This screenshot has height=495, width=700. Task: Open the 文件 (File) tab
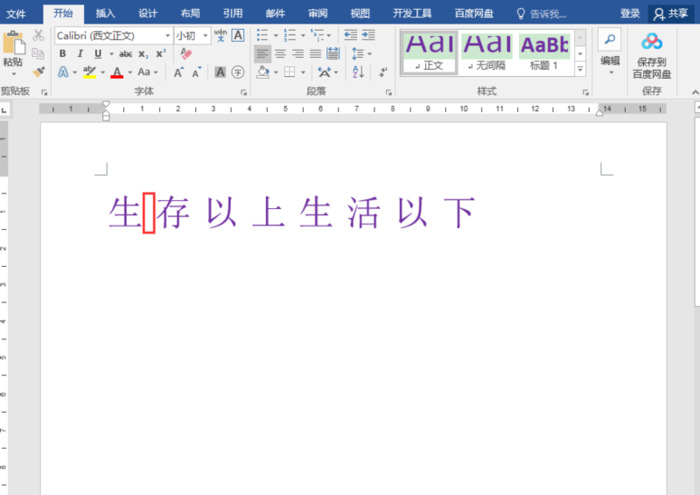click(16, 14)
